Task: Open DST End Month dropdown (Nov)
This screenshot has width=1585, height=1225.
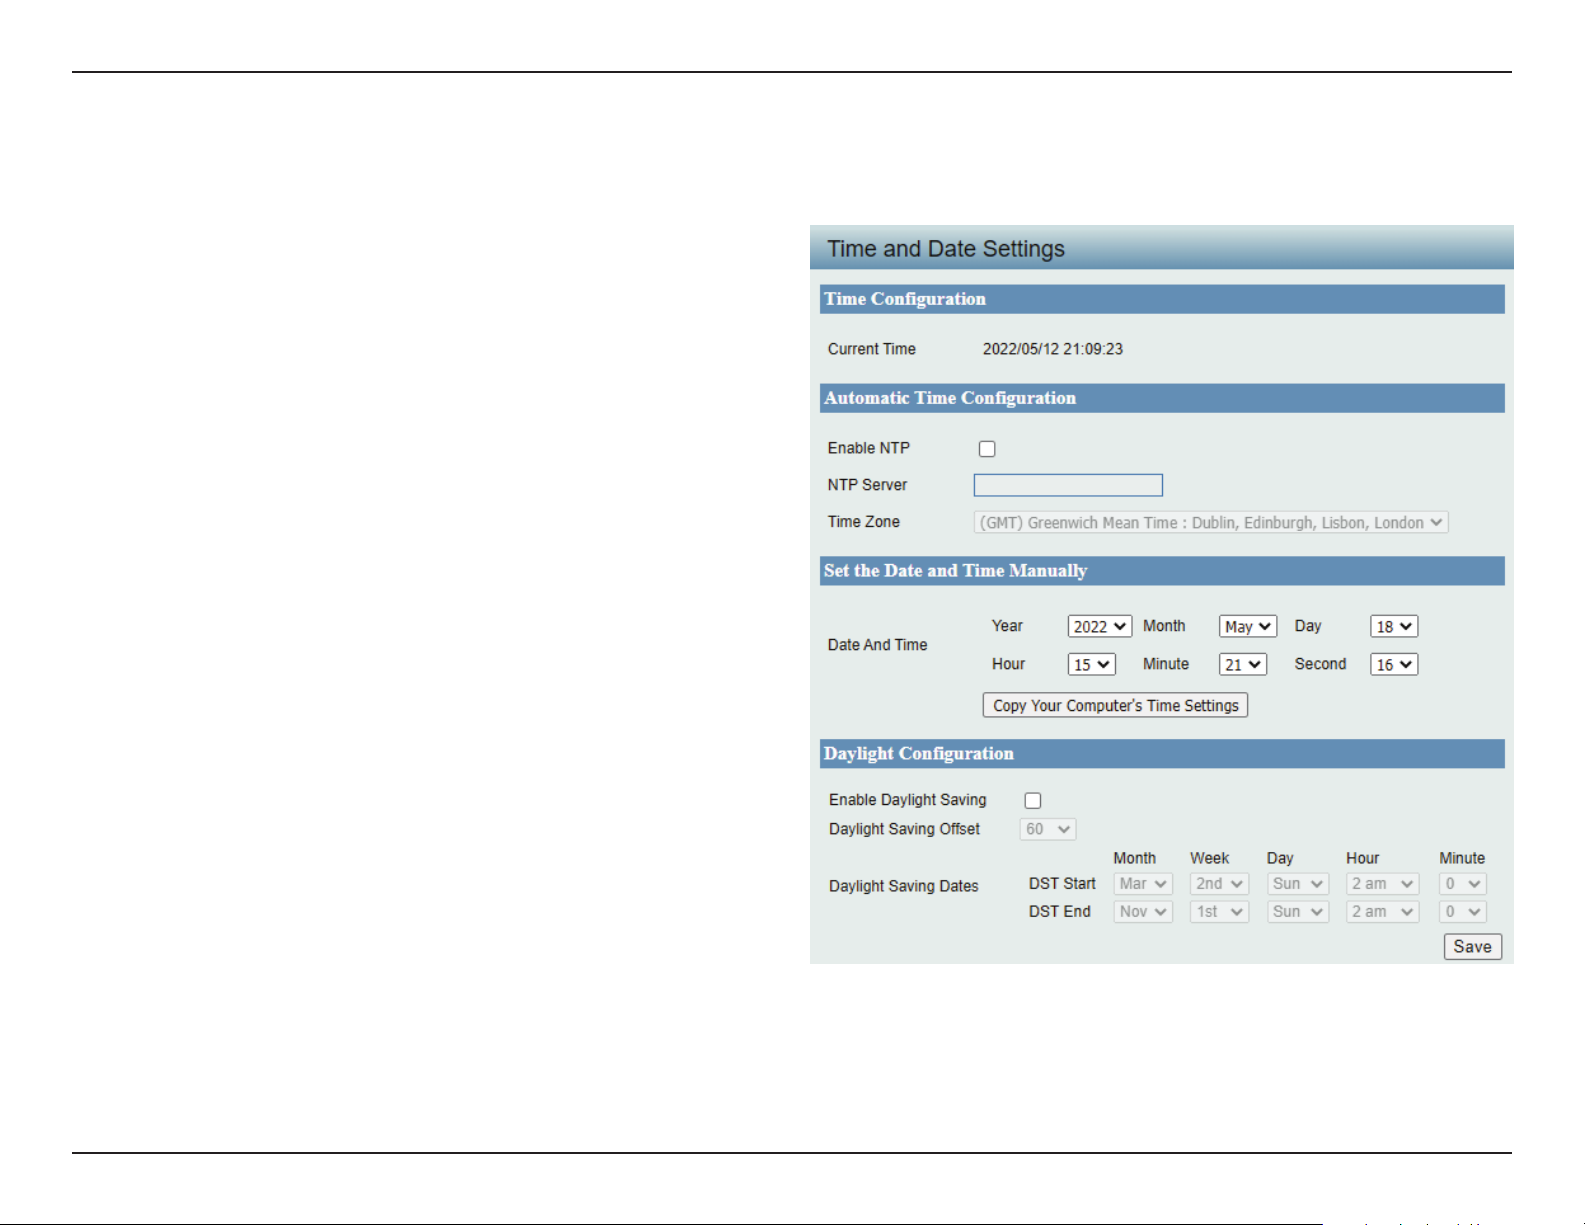Action: [x=1143, y=912]
